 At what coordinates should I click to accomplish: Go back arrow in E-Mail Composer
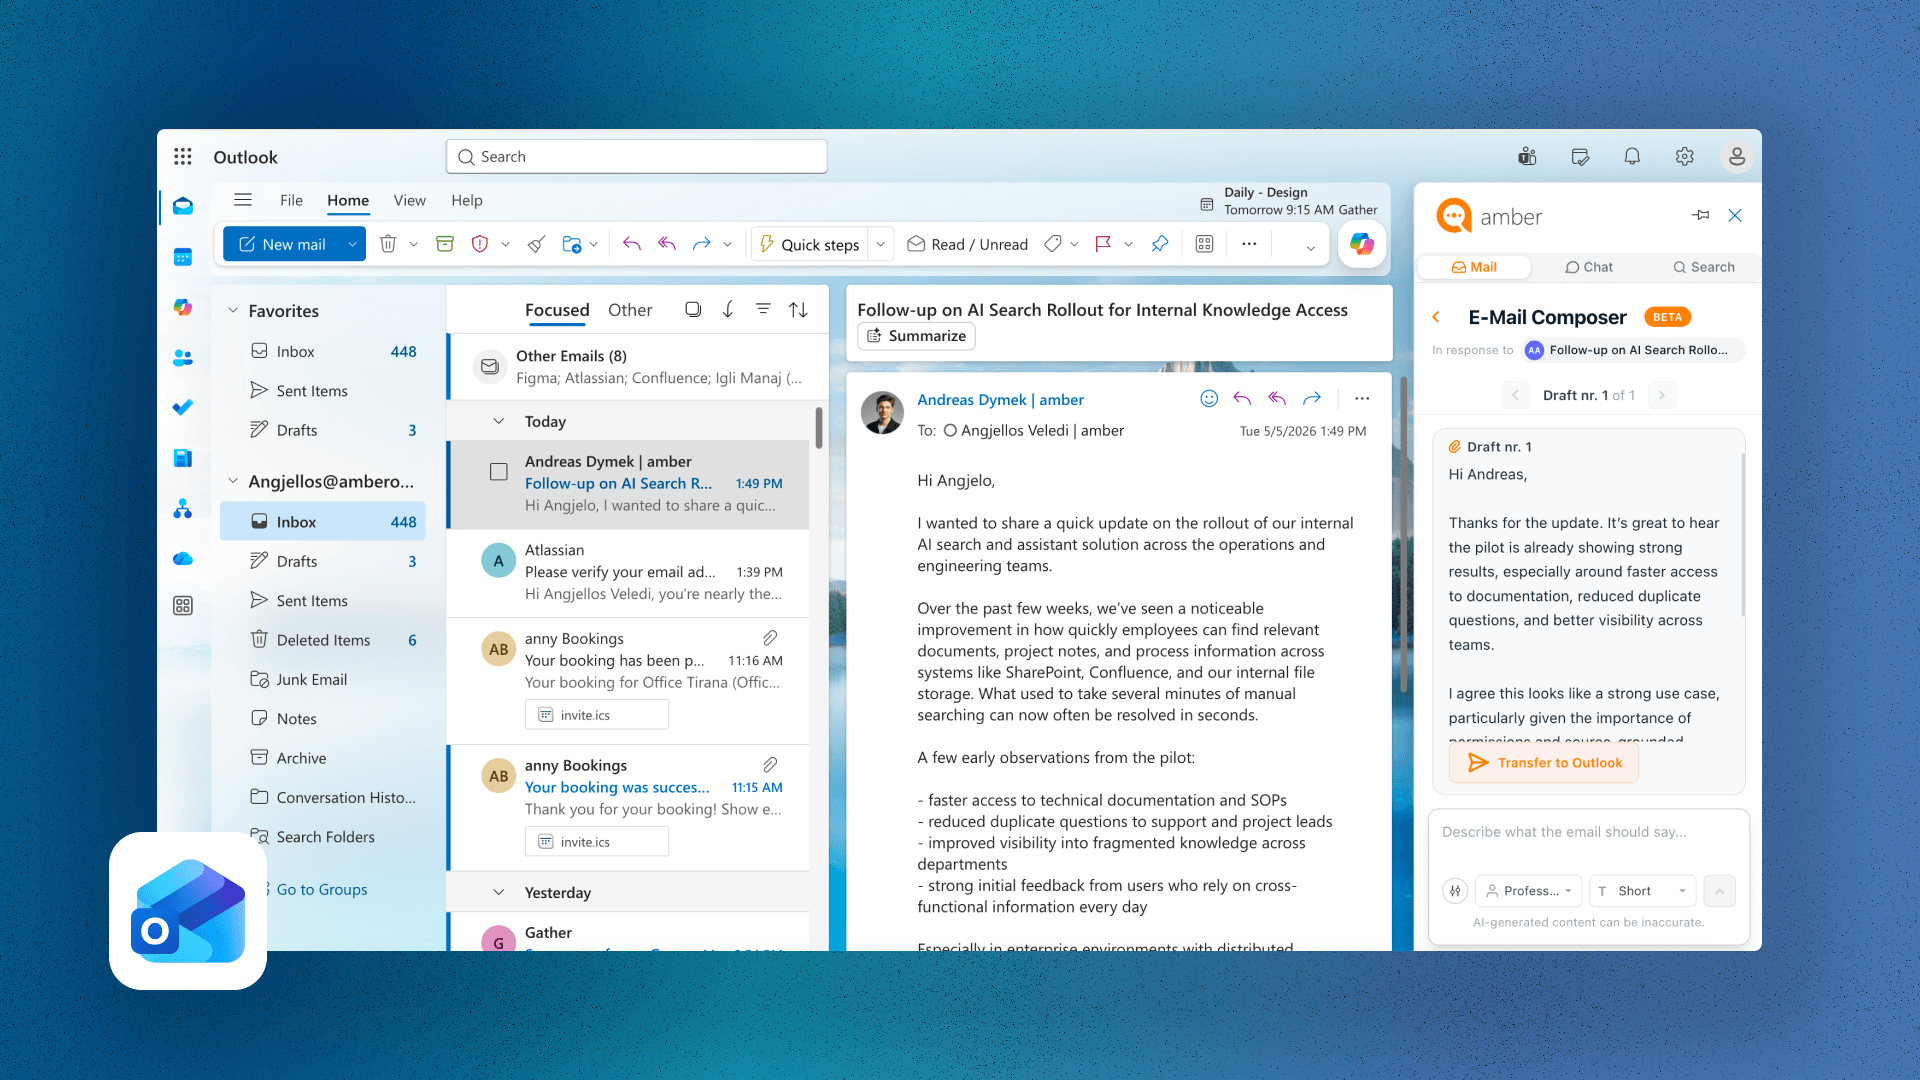click(1436, 317)
